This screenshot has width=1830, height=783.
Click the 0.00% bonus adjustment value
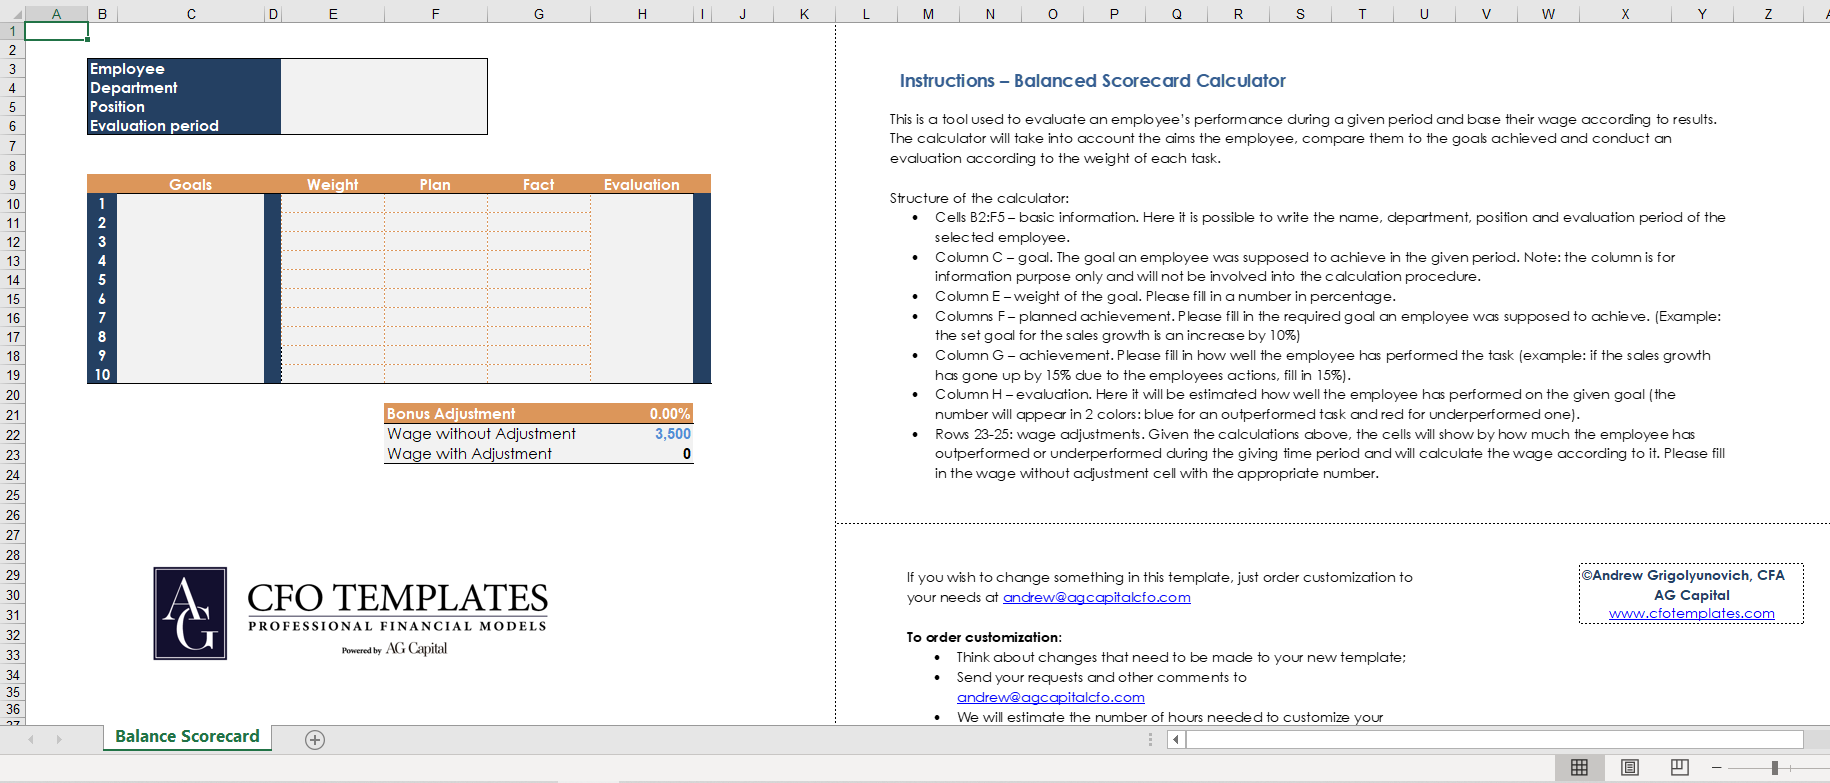pos(642,414)
